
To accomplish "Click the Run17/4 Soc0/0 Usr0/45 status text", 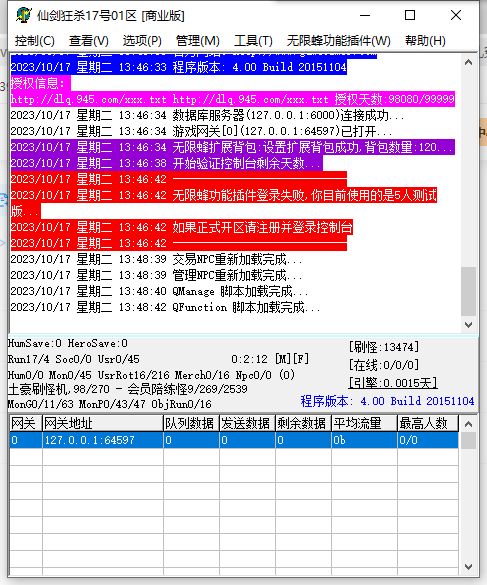I will coord(74,359).
